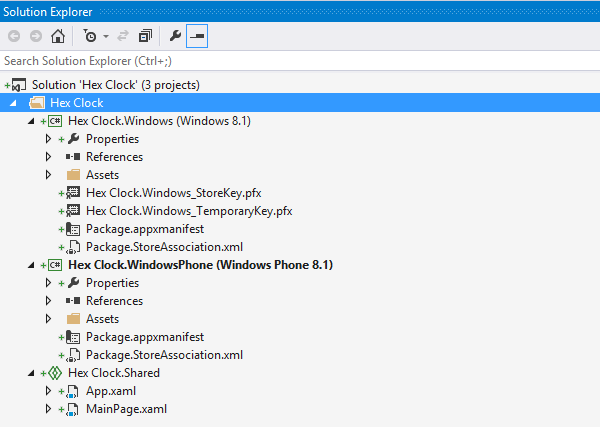Click the Forward navigation arrow in toolbar
Viewport: 600px width, 427px height.
[36, 36]
